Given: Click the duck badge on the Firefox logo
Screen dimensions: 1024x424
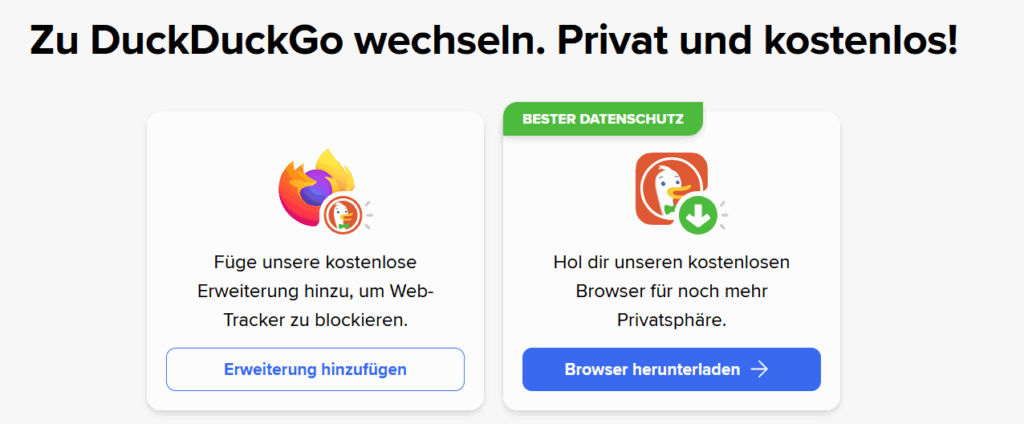Looking at the screenshot, I should tap(340, 214).
